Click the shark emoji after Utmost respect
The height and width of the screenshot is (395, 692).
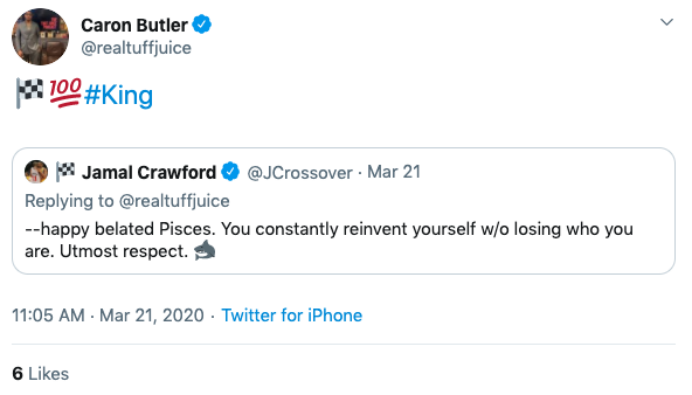[x=205, y=250]
